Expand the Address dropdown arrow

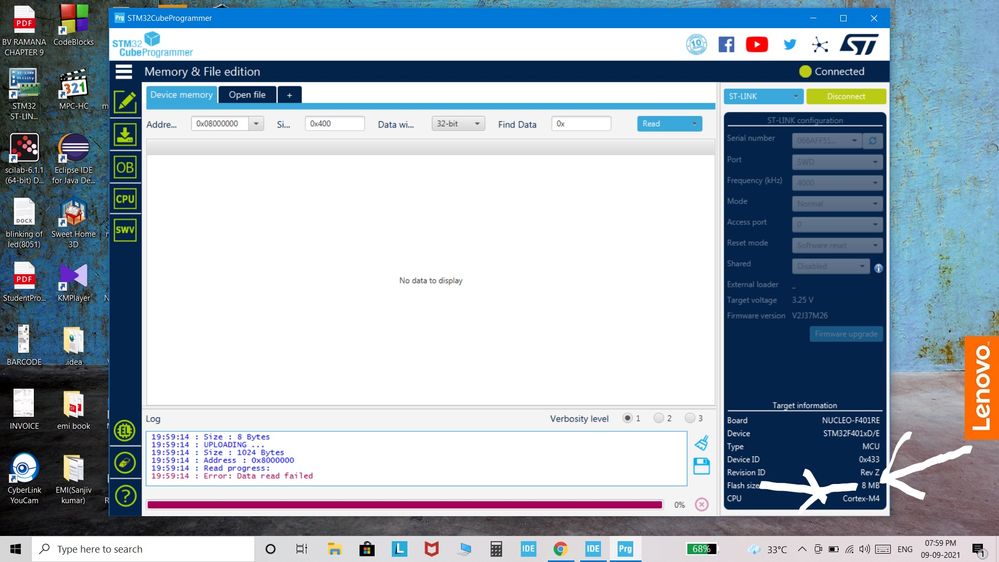tap(255, 124)
